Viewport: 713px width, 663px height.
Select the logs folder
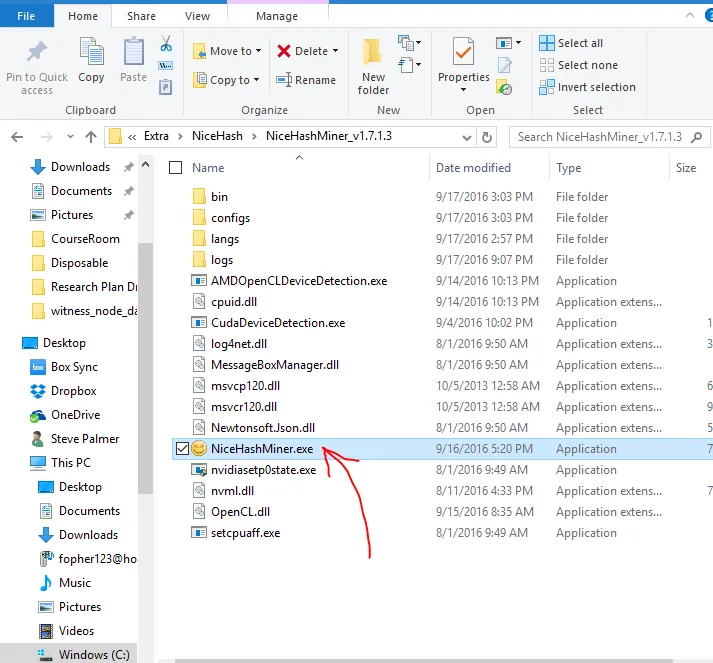click(222, 260)
